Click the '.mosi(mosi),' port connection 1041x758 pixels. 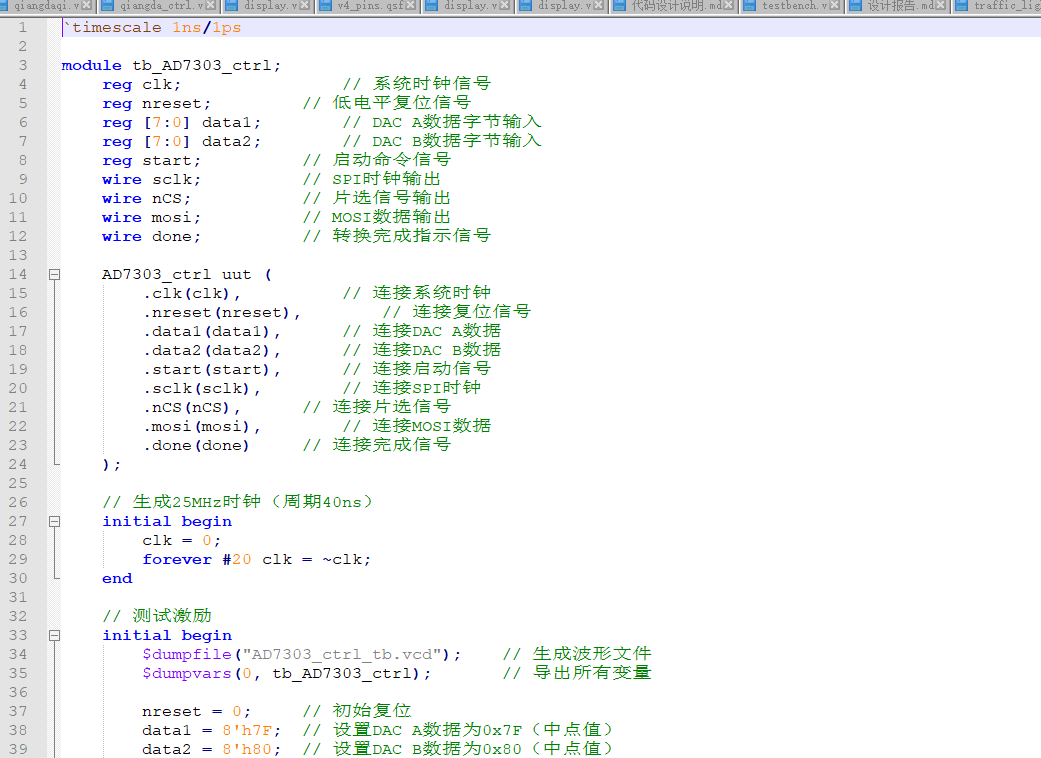(x=202, y=427)
